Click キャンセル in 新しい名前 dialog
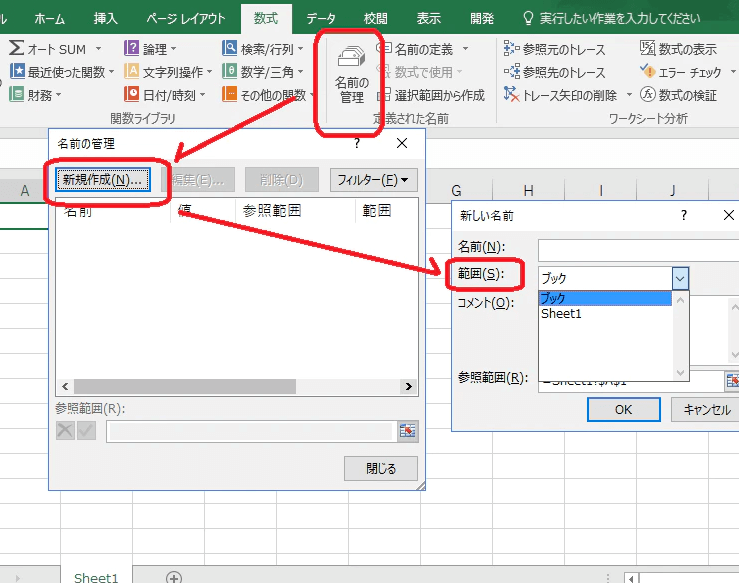 pyautogui.click(x=706, y=410)
